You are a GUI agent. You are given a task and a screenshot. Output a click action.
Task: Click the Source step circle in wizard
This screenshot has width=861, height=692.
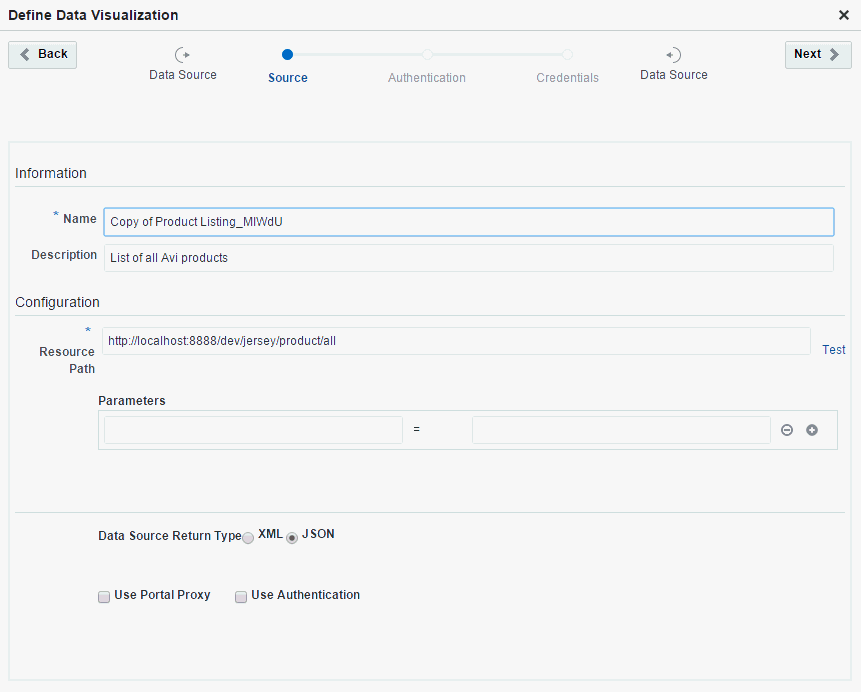click(x=288, y=55)
